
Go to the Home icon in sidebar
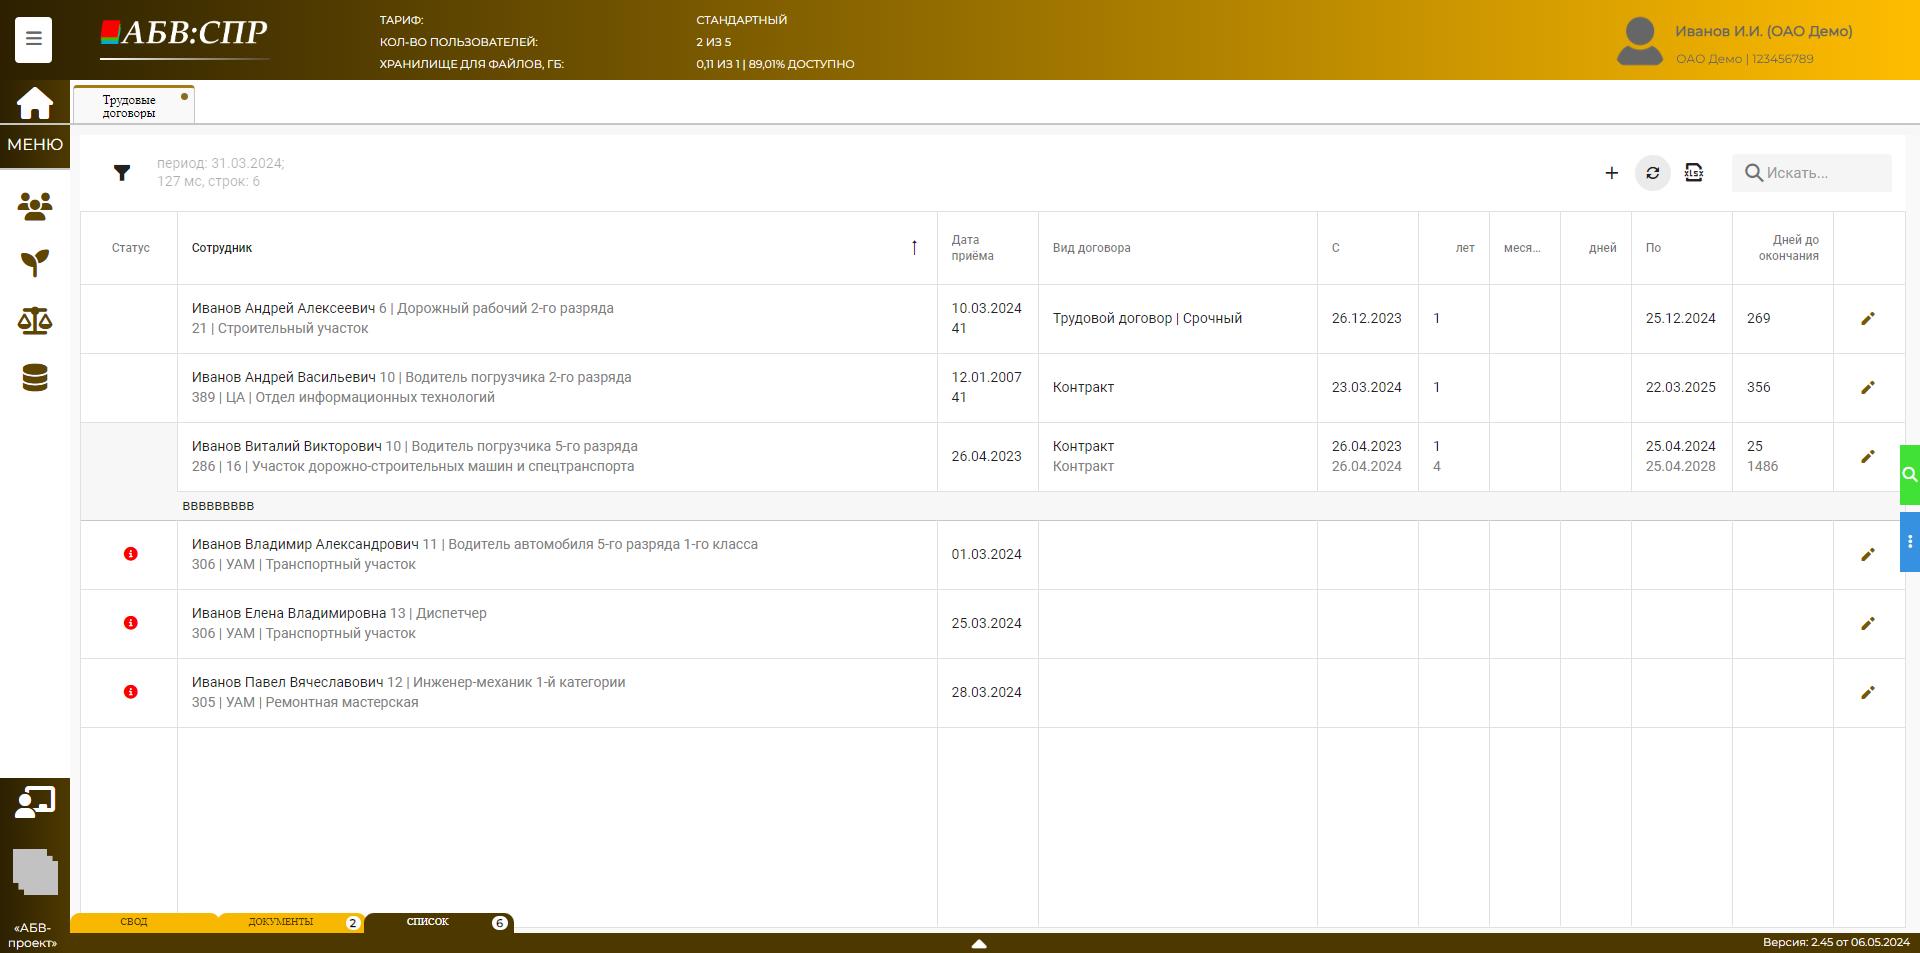point(34,103)
